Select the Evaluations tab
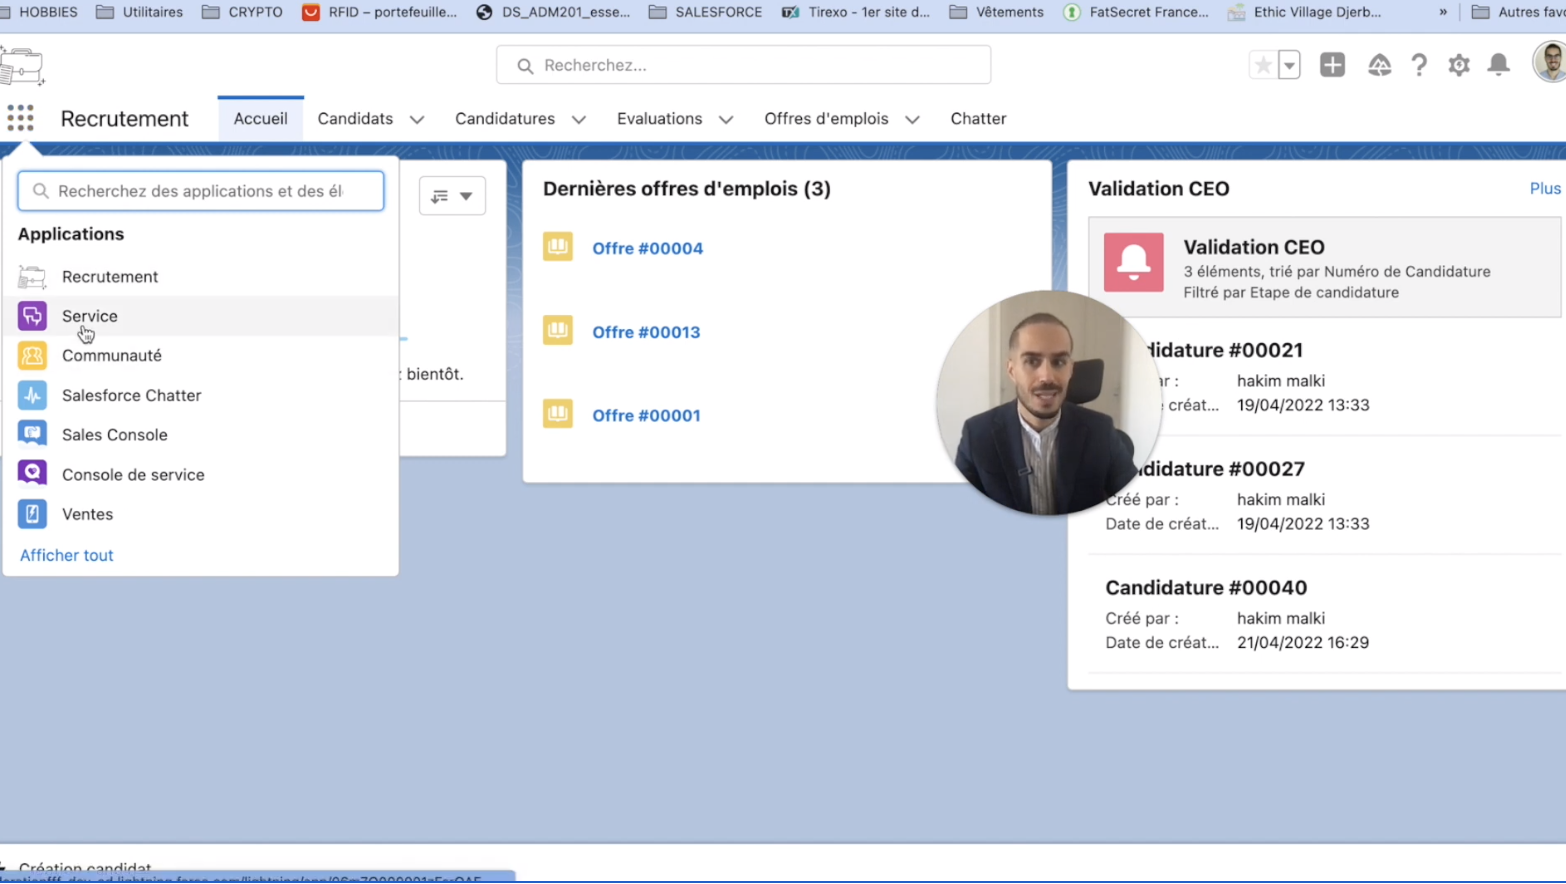The width and height of the screenshot is (1566, 884). pos(659,118)
